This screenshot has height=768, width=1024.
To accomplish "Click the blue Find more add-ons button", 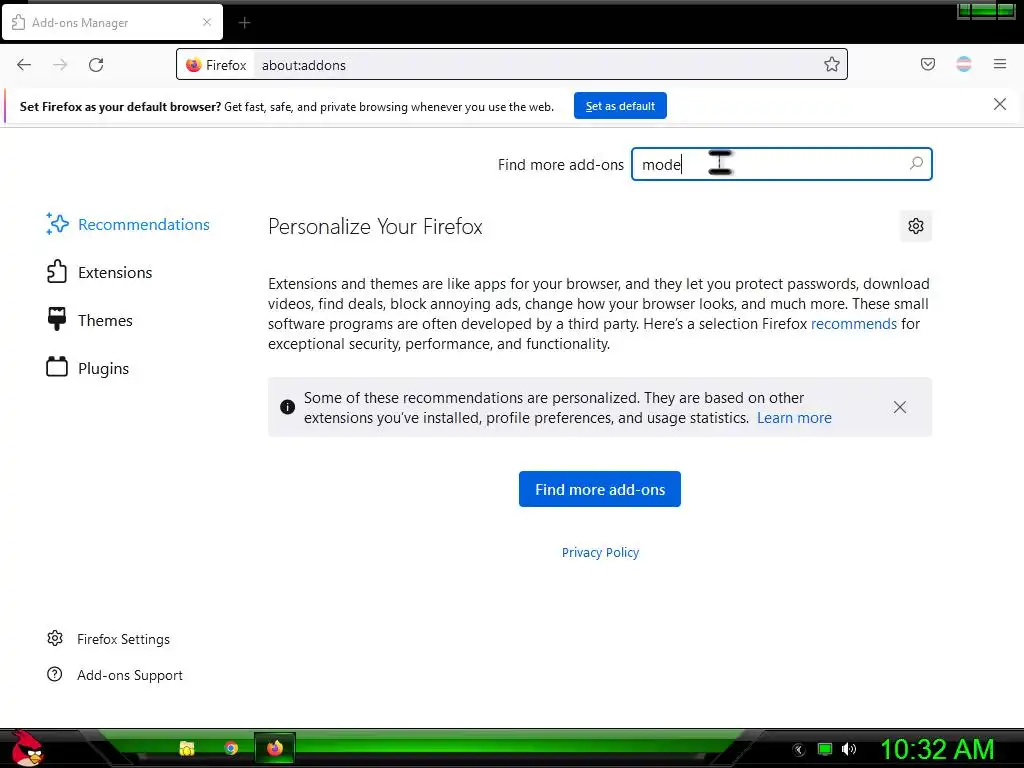I will [x=600, y=489].
